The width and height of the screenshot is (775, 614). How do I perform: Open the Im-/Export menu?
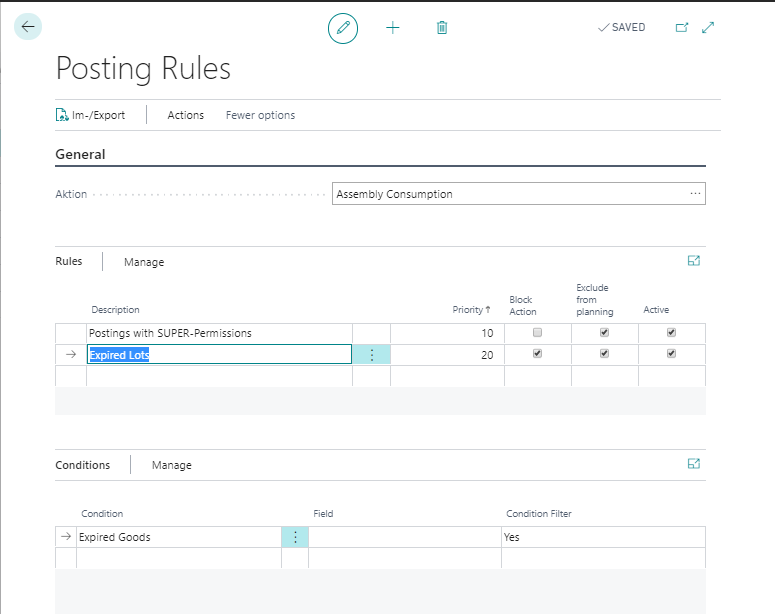[x=90, y=115]
